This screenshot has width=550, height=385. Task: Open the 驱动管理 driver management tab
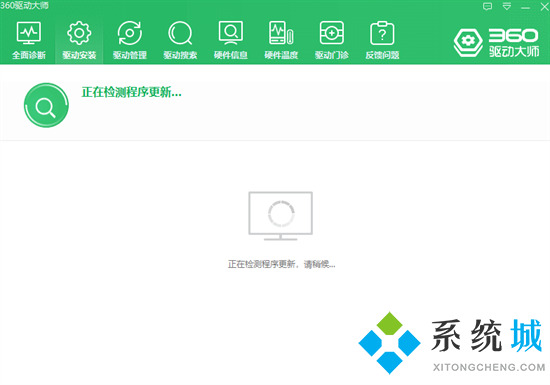(129, 40)
